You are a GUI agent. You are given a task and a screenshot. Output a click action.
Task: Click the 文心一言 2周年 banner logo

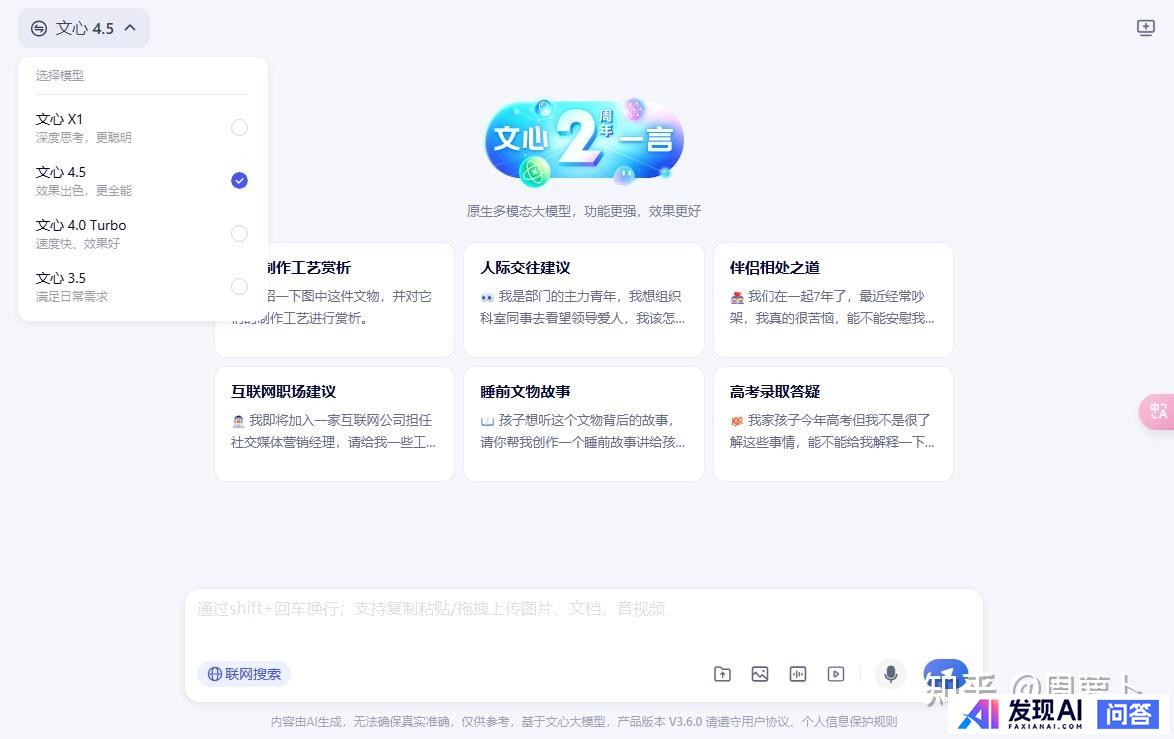tap(584, 142)
